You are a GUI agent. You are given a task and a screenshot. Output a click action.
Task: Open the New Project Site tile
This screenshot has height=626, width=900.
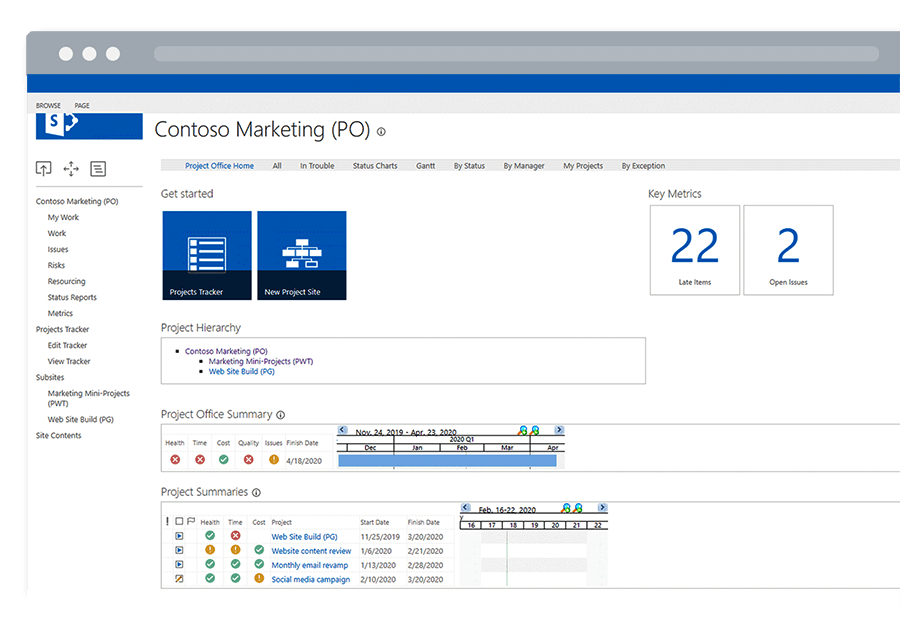pyautogui.click(x=301, y=255)
